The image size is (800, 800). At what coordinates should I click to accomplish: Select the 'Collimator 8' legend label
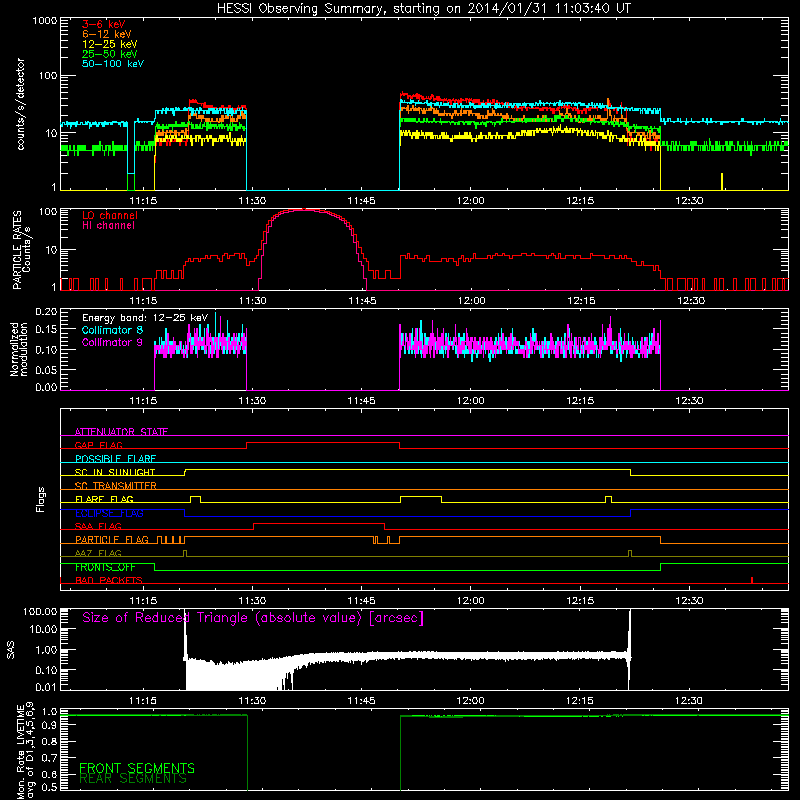(113, 330)
